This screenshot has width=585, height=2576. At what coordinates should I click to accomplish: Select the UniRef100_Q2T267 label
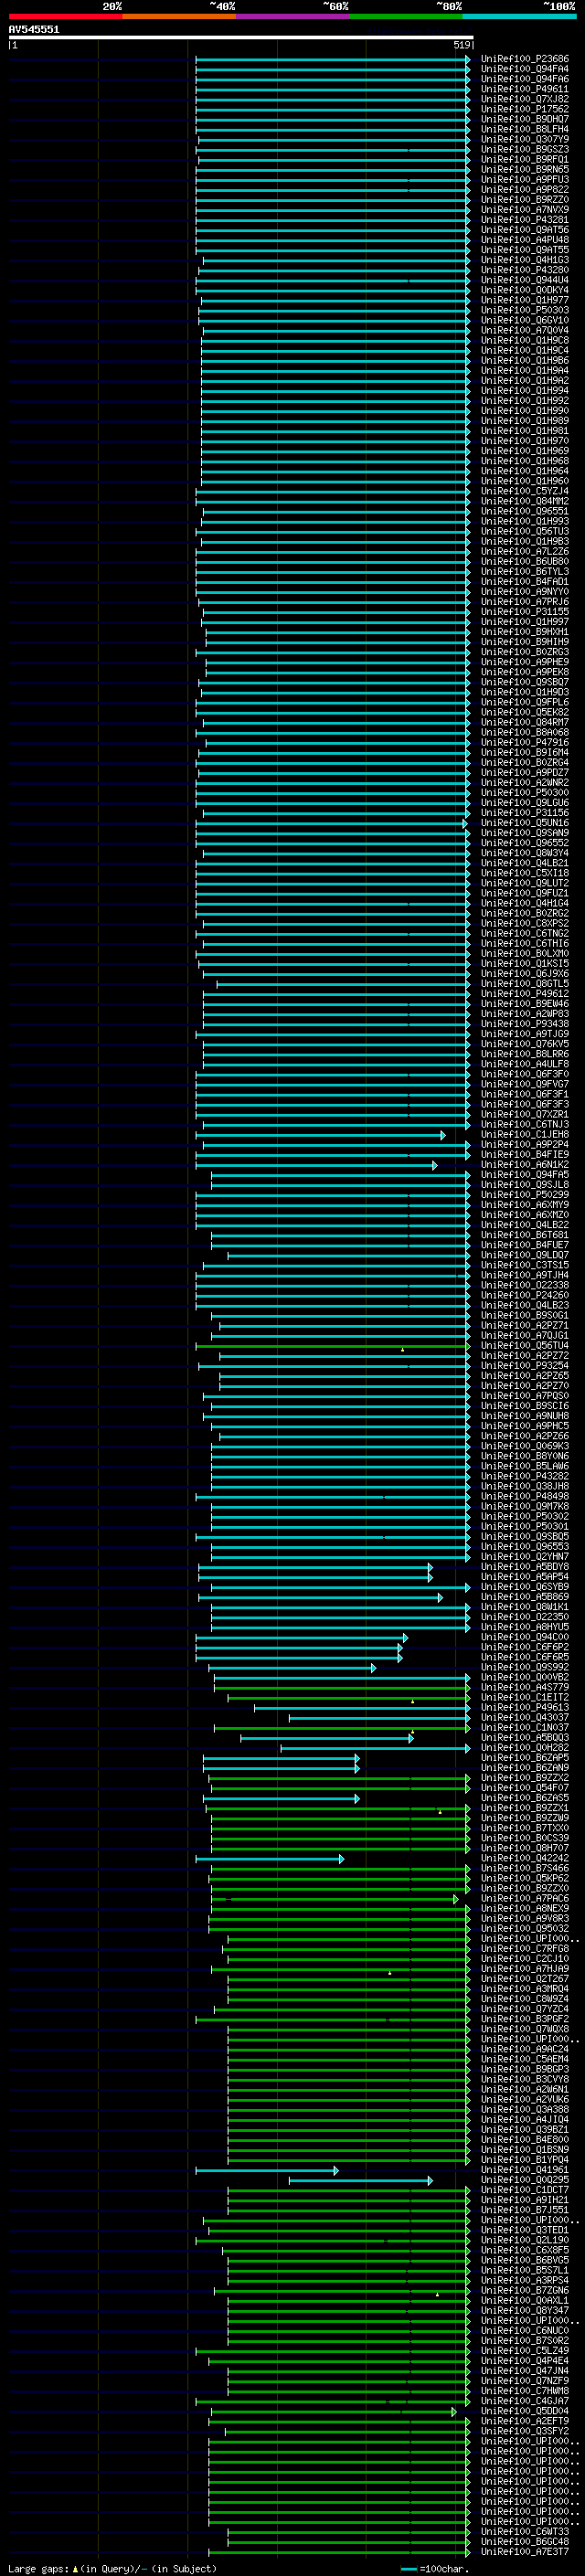tap(524, 1978)
